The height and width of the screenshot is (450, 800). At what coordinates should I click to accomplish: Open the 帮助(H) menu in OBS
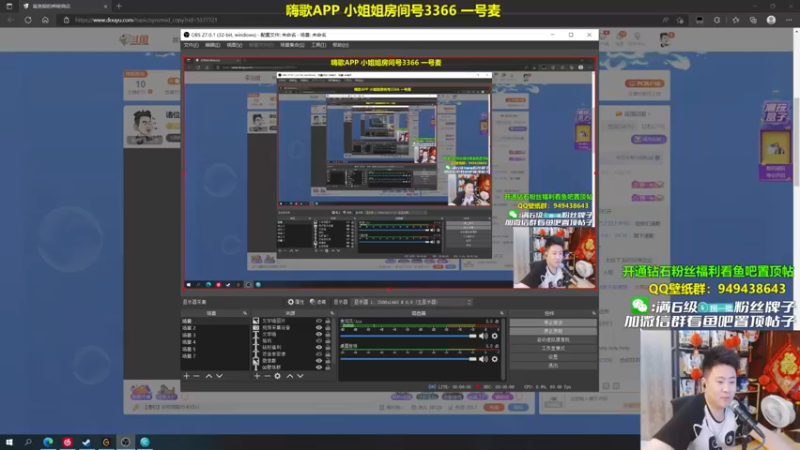click(x=340, y=45)
